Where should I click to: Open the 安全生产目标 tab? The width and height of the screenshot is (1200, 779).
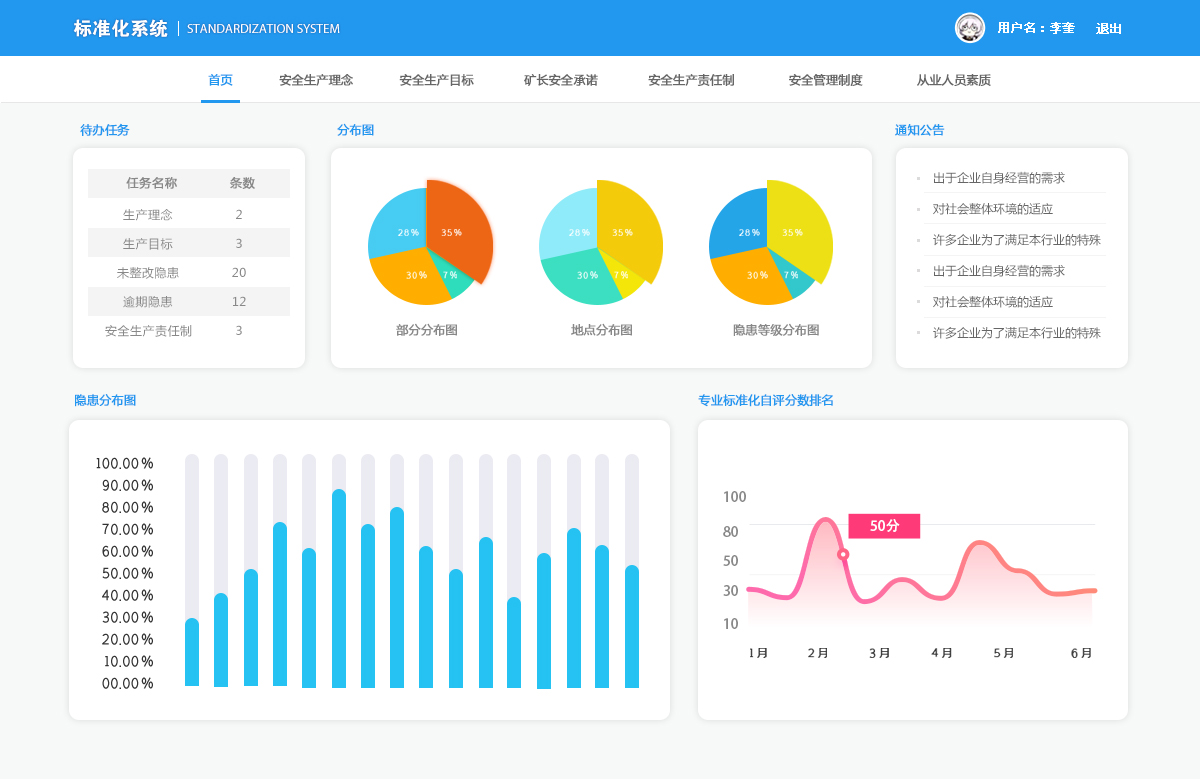pos(436,80)
